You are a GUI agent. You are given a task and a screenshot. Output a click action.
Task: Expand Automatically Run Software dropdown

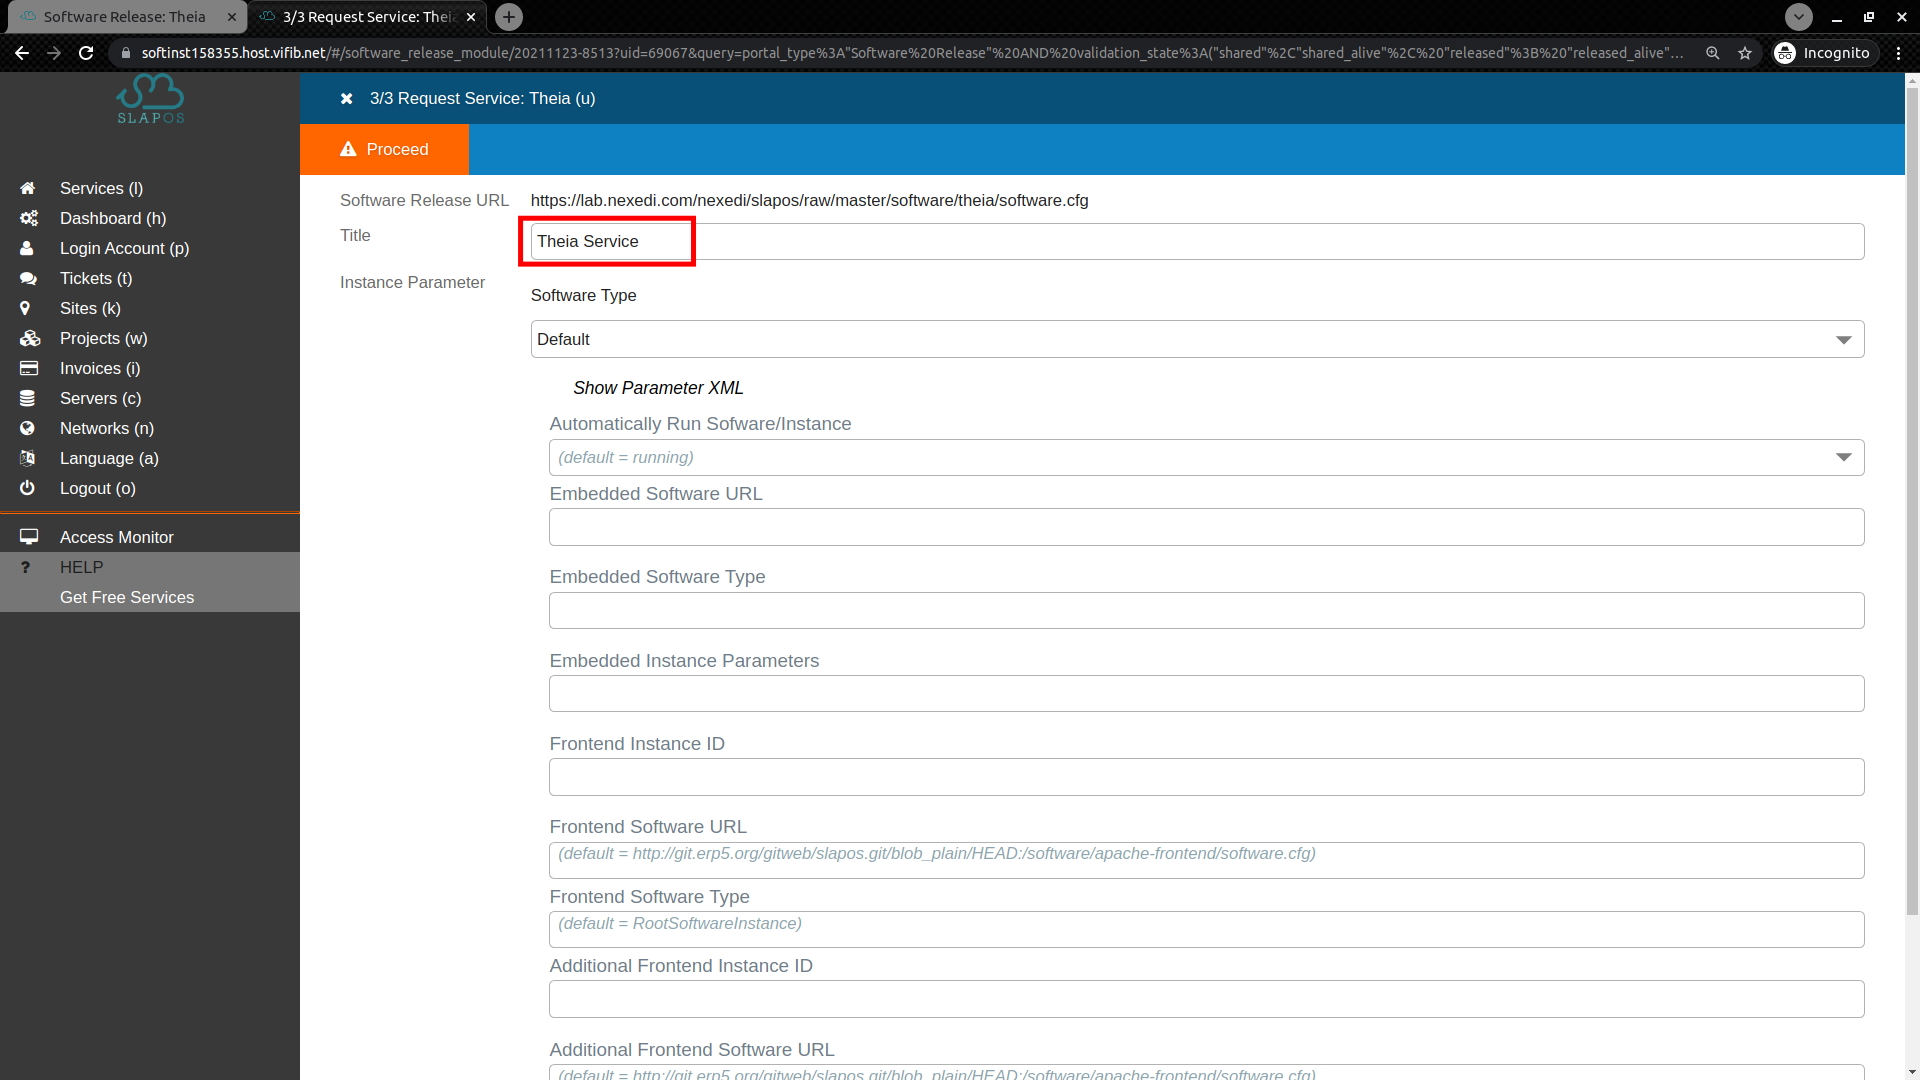coord(1844,456)
